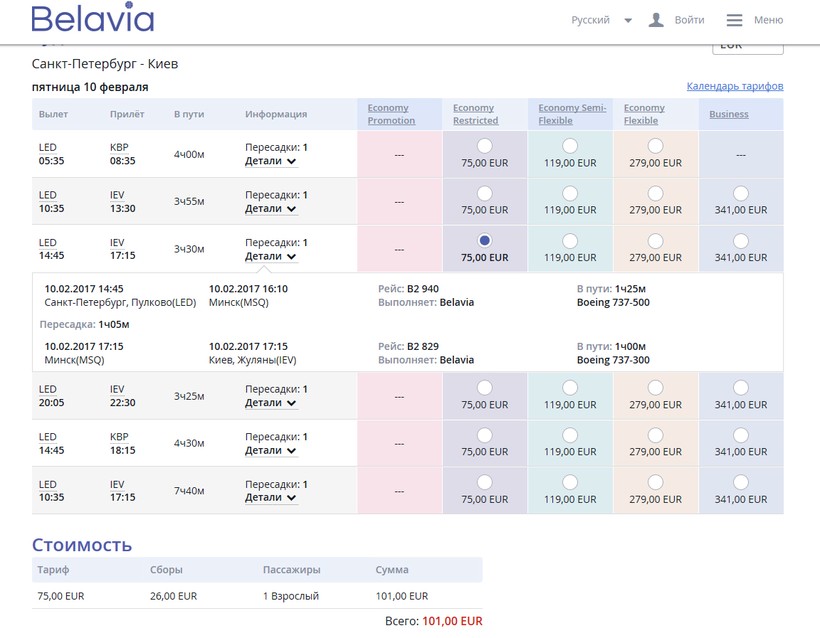820x638 pixels.
Task: Collapse Детали for the 14:45–17:15 flight
Action: (x=271, y=256)
